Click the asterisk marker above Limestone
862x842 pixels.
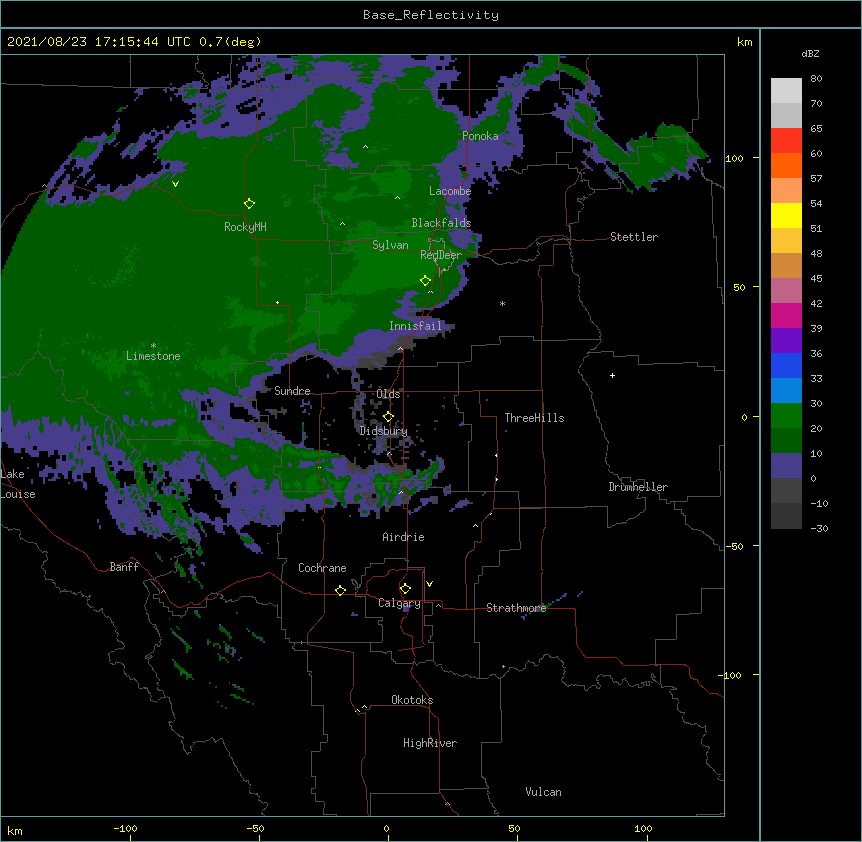(153, 346)
